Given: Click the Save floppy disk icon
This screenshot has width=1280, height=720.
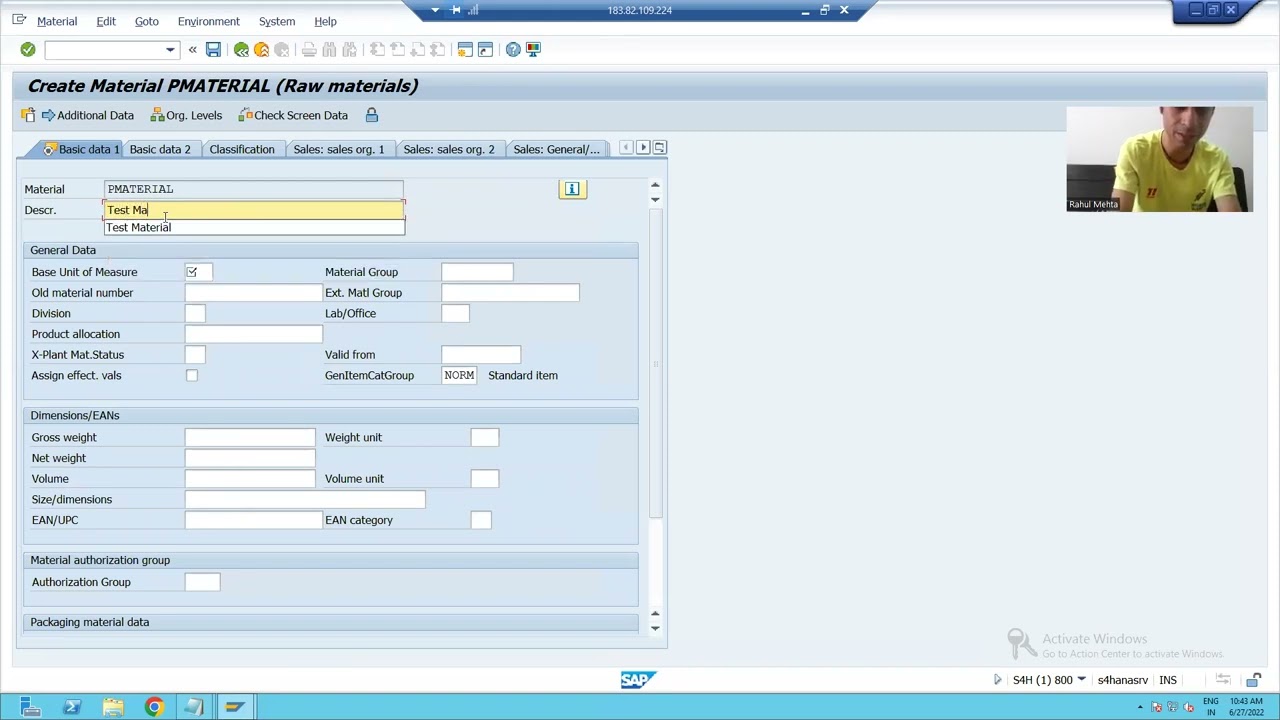Looking at the screenshot, I should click(x=213, y=49).
